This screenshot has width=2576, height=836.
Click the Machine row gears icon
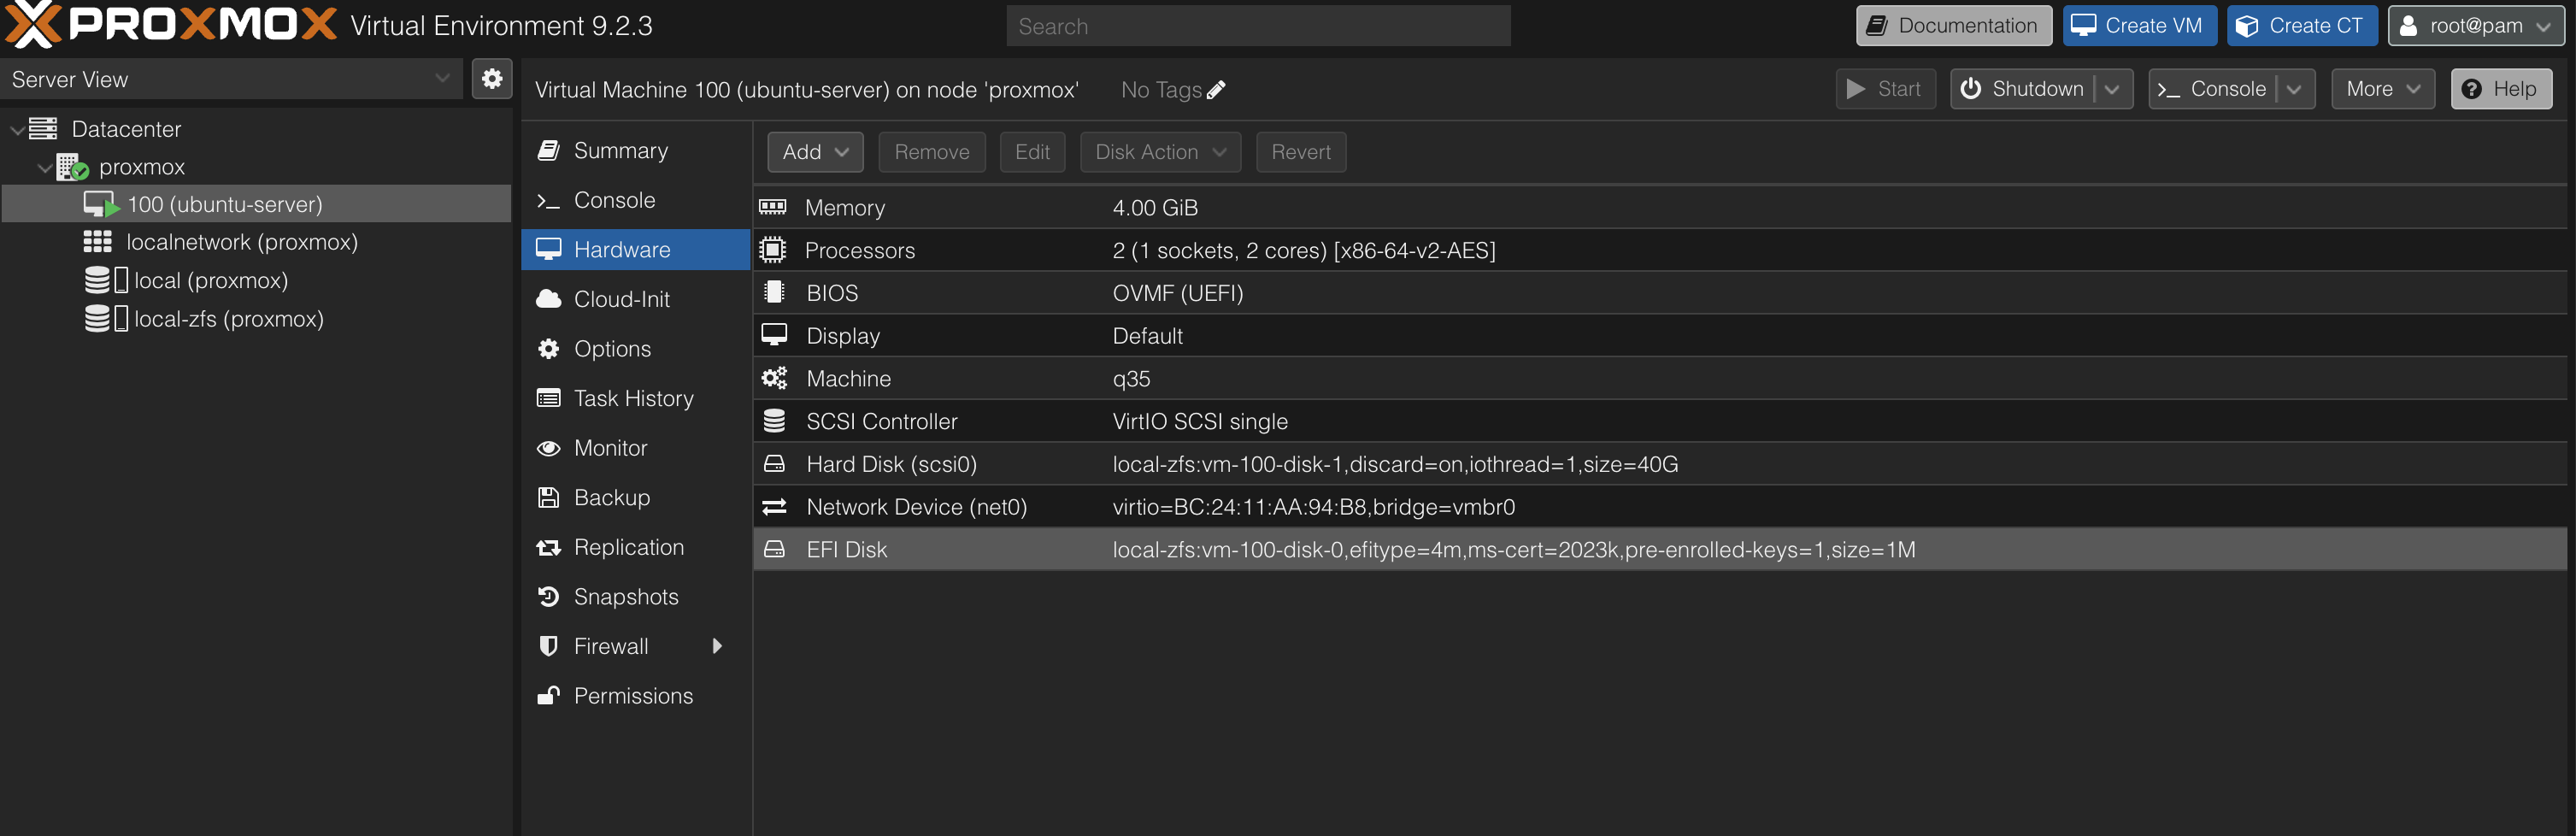[774, 378]
